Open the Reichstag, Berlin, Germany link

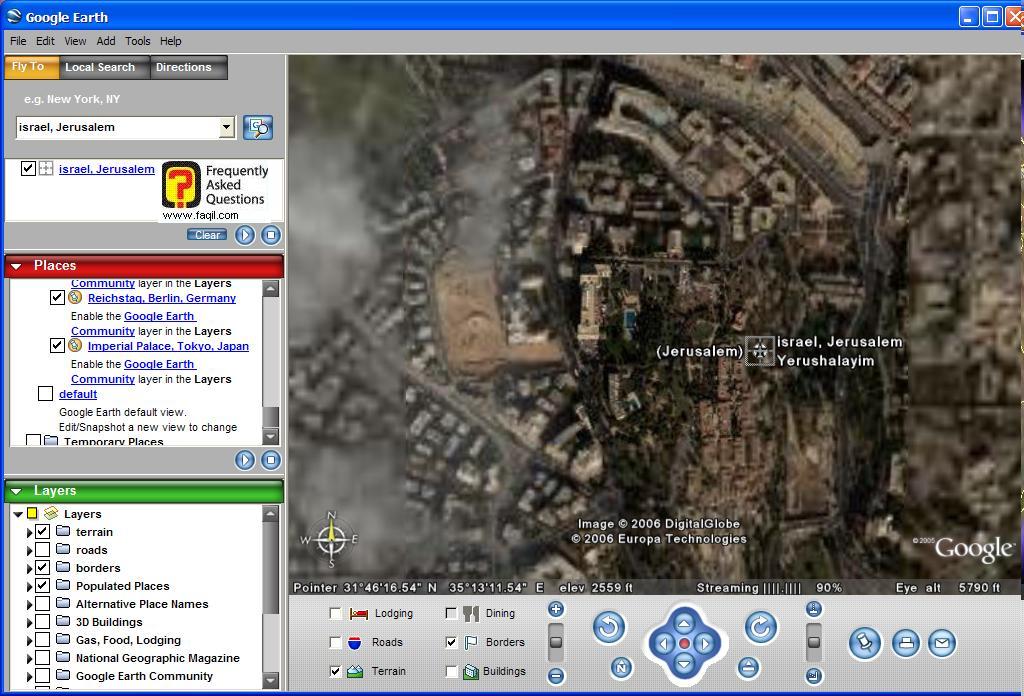coord(161,298)
